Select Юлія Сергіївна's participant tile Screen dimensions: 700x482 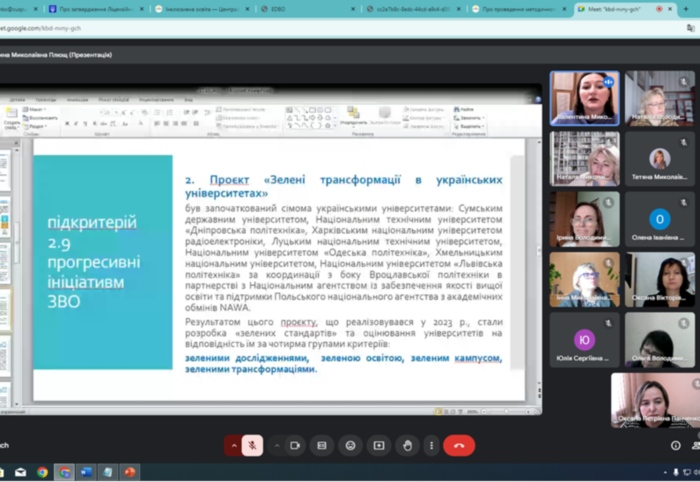tap(584, 341)
